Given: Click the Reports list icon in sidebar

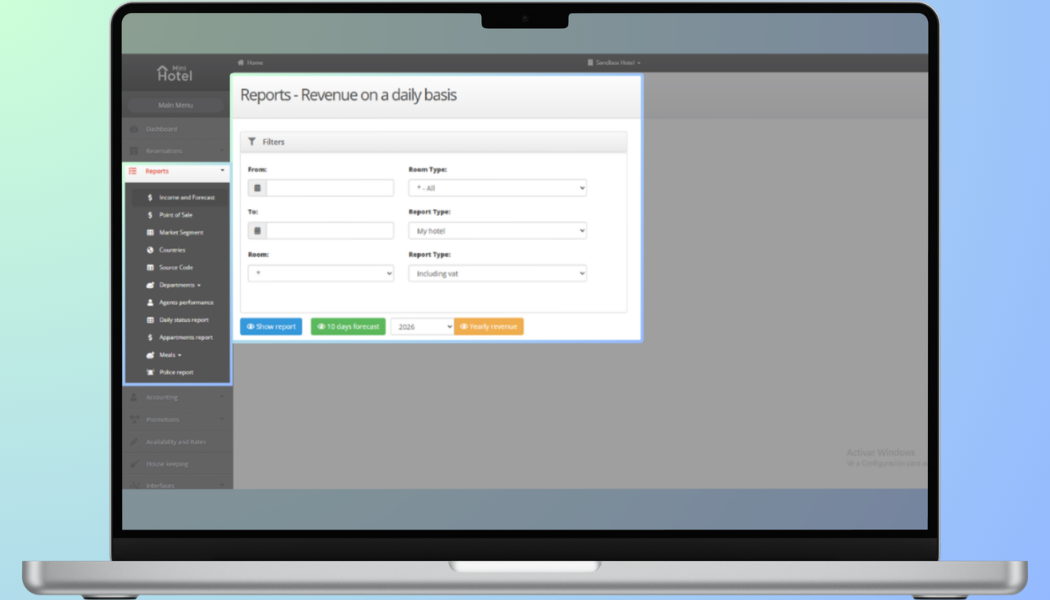Looking at the screenshot, I should [x=133, y=171].
